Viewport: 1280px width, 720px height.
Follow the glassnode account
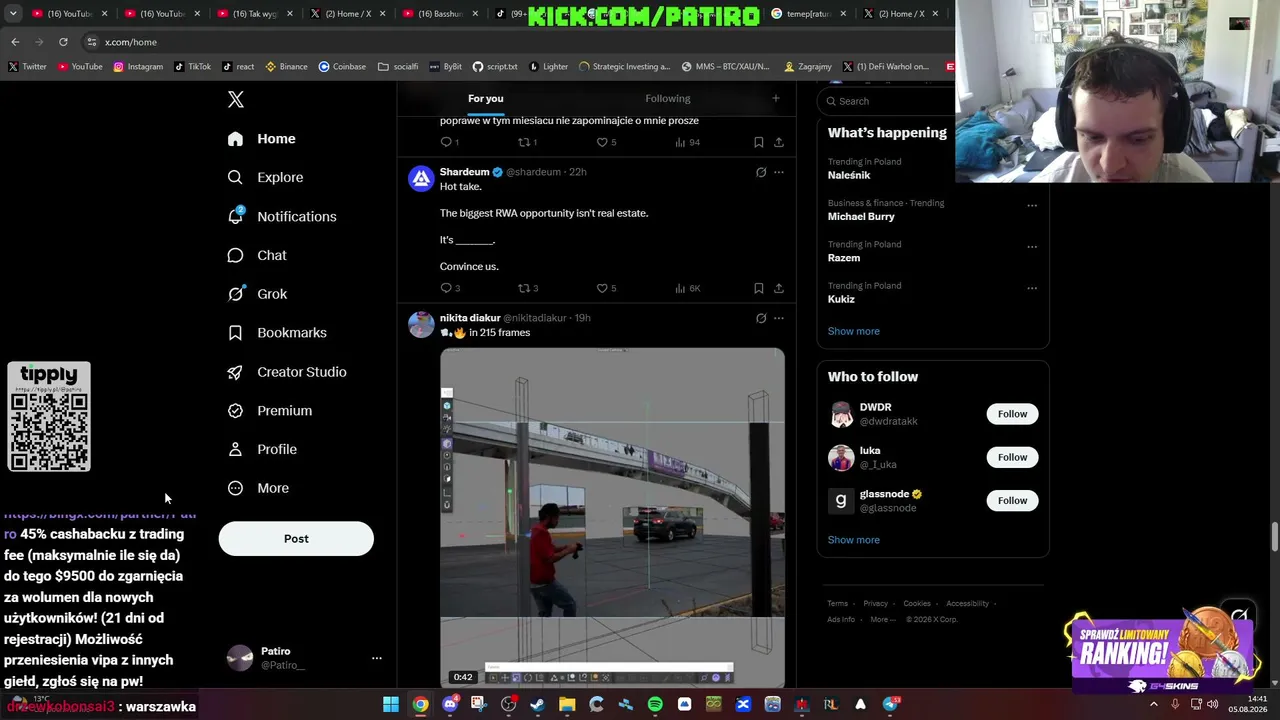1012,500
